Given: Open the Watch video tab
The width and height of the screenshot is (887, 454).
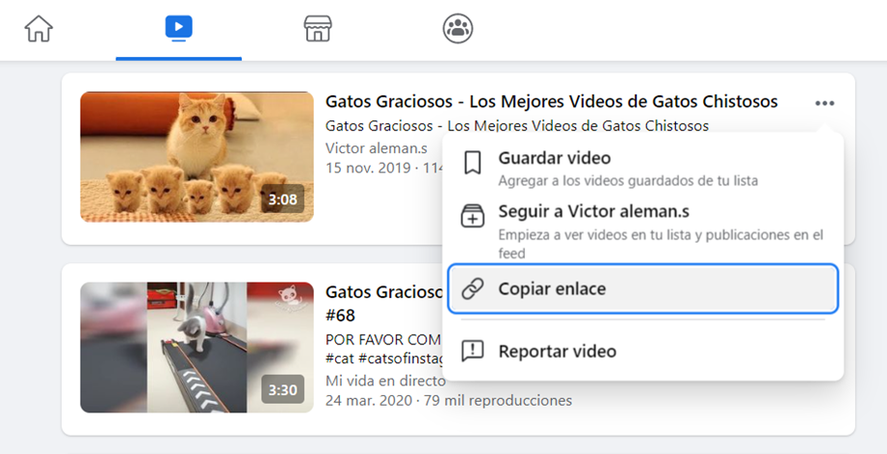Looking at the screenshot, I should [x=179, y=28].
